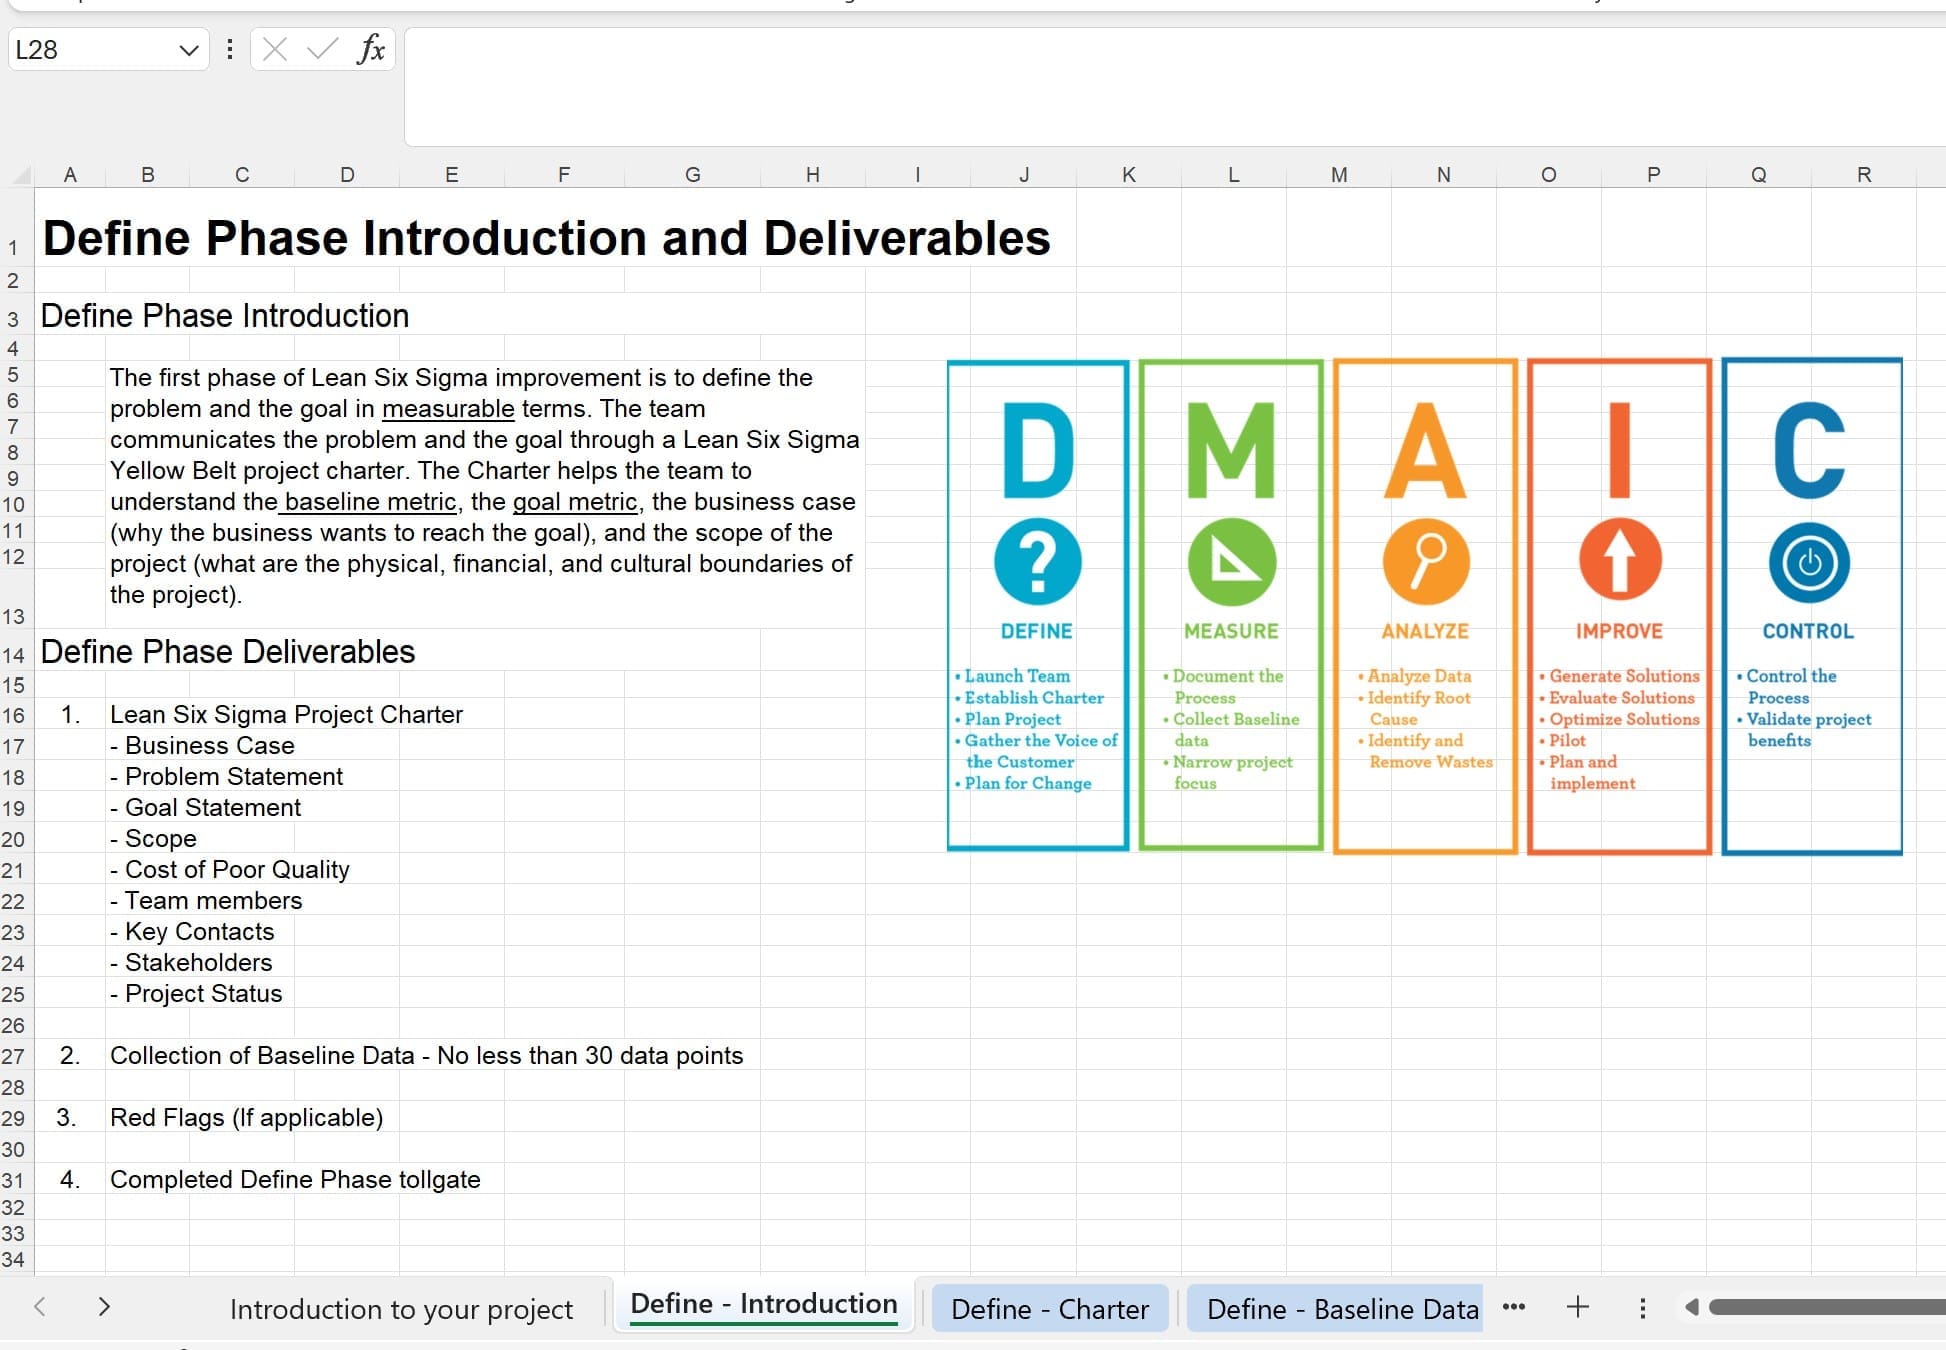Click the Enter checkmark formula bar icon
The image size is (1946, 1350).
coord(321,49)
